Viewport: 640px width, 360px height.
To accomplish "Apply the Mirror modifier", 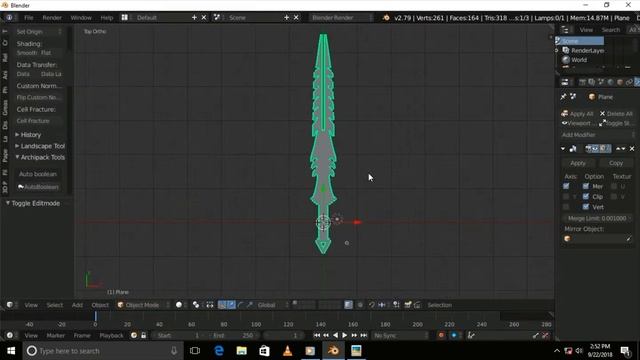I will point(578,163).
